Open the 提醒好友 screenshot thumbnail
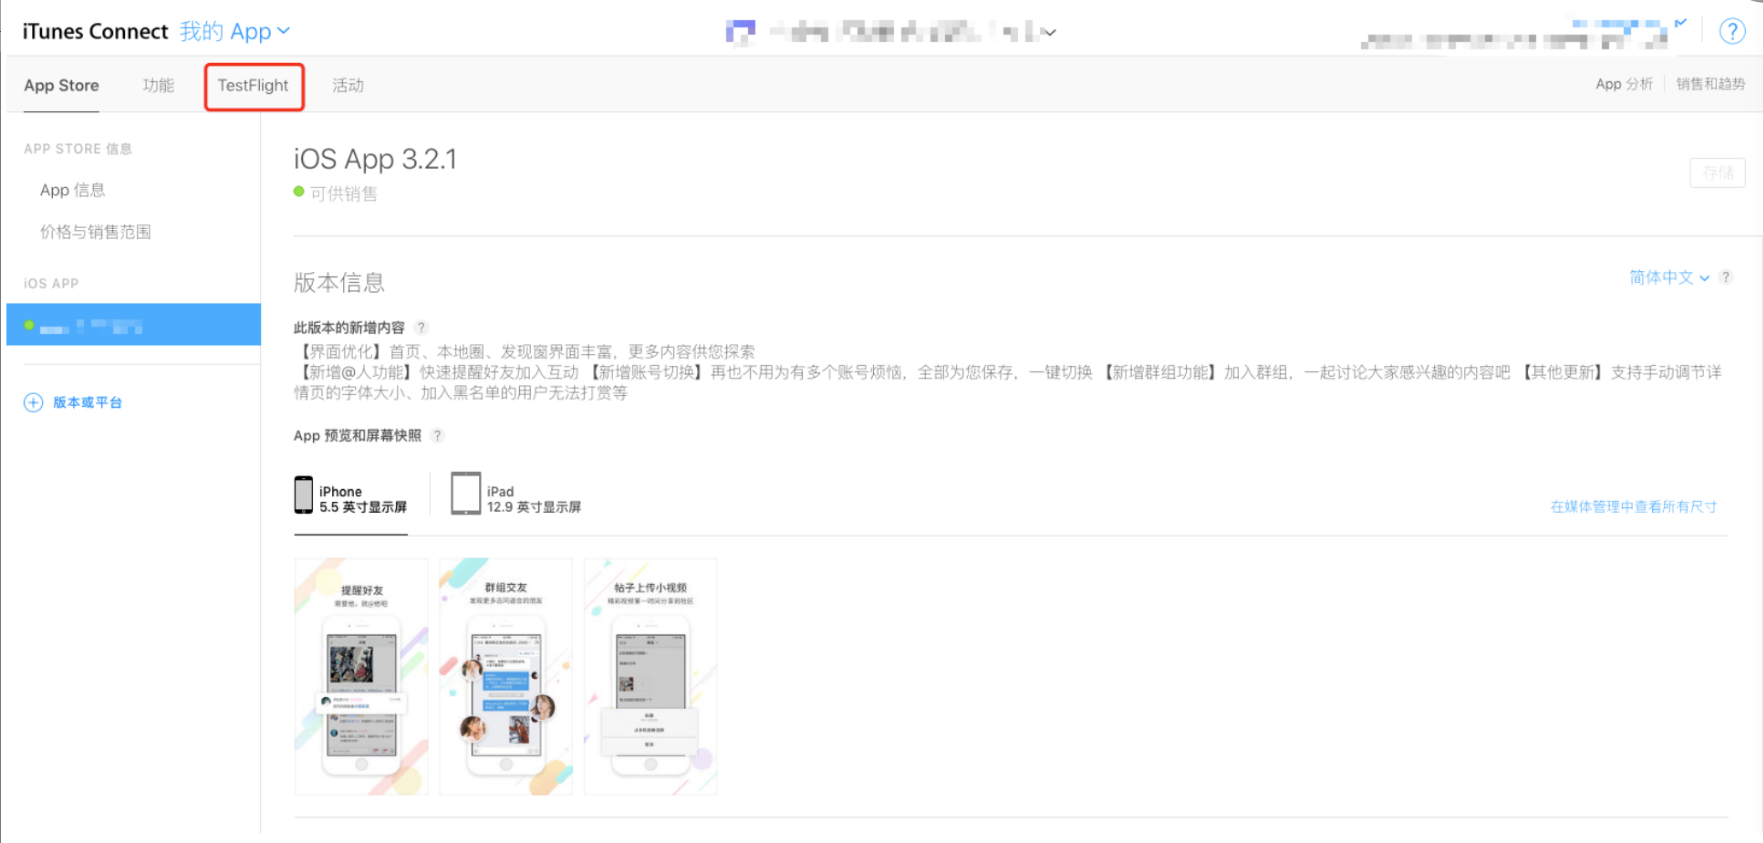 click(361, 676)
